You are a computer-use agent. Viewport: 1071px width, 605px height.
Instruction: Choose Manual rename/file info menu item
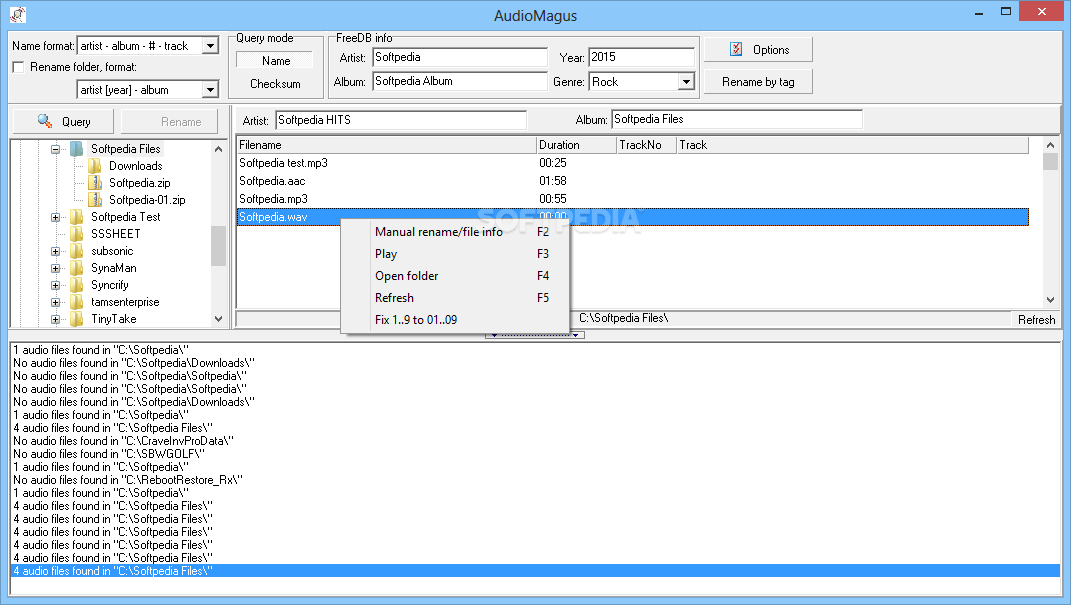pyautogui.click(x=455, y=231)
